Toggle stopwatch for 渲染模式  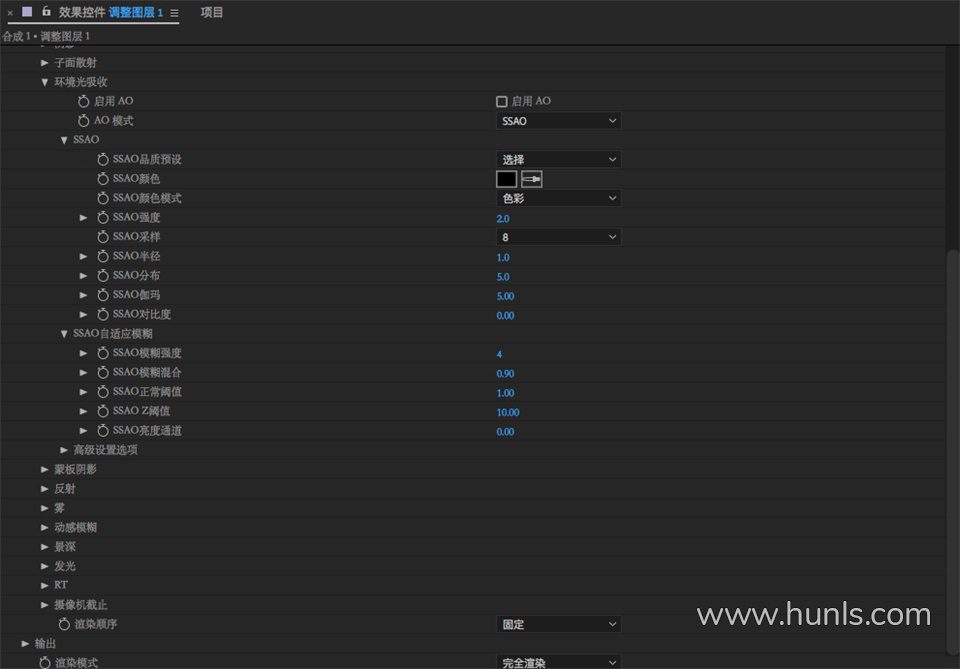tap(45, 663)
